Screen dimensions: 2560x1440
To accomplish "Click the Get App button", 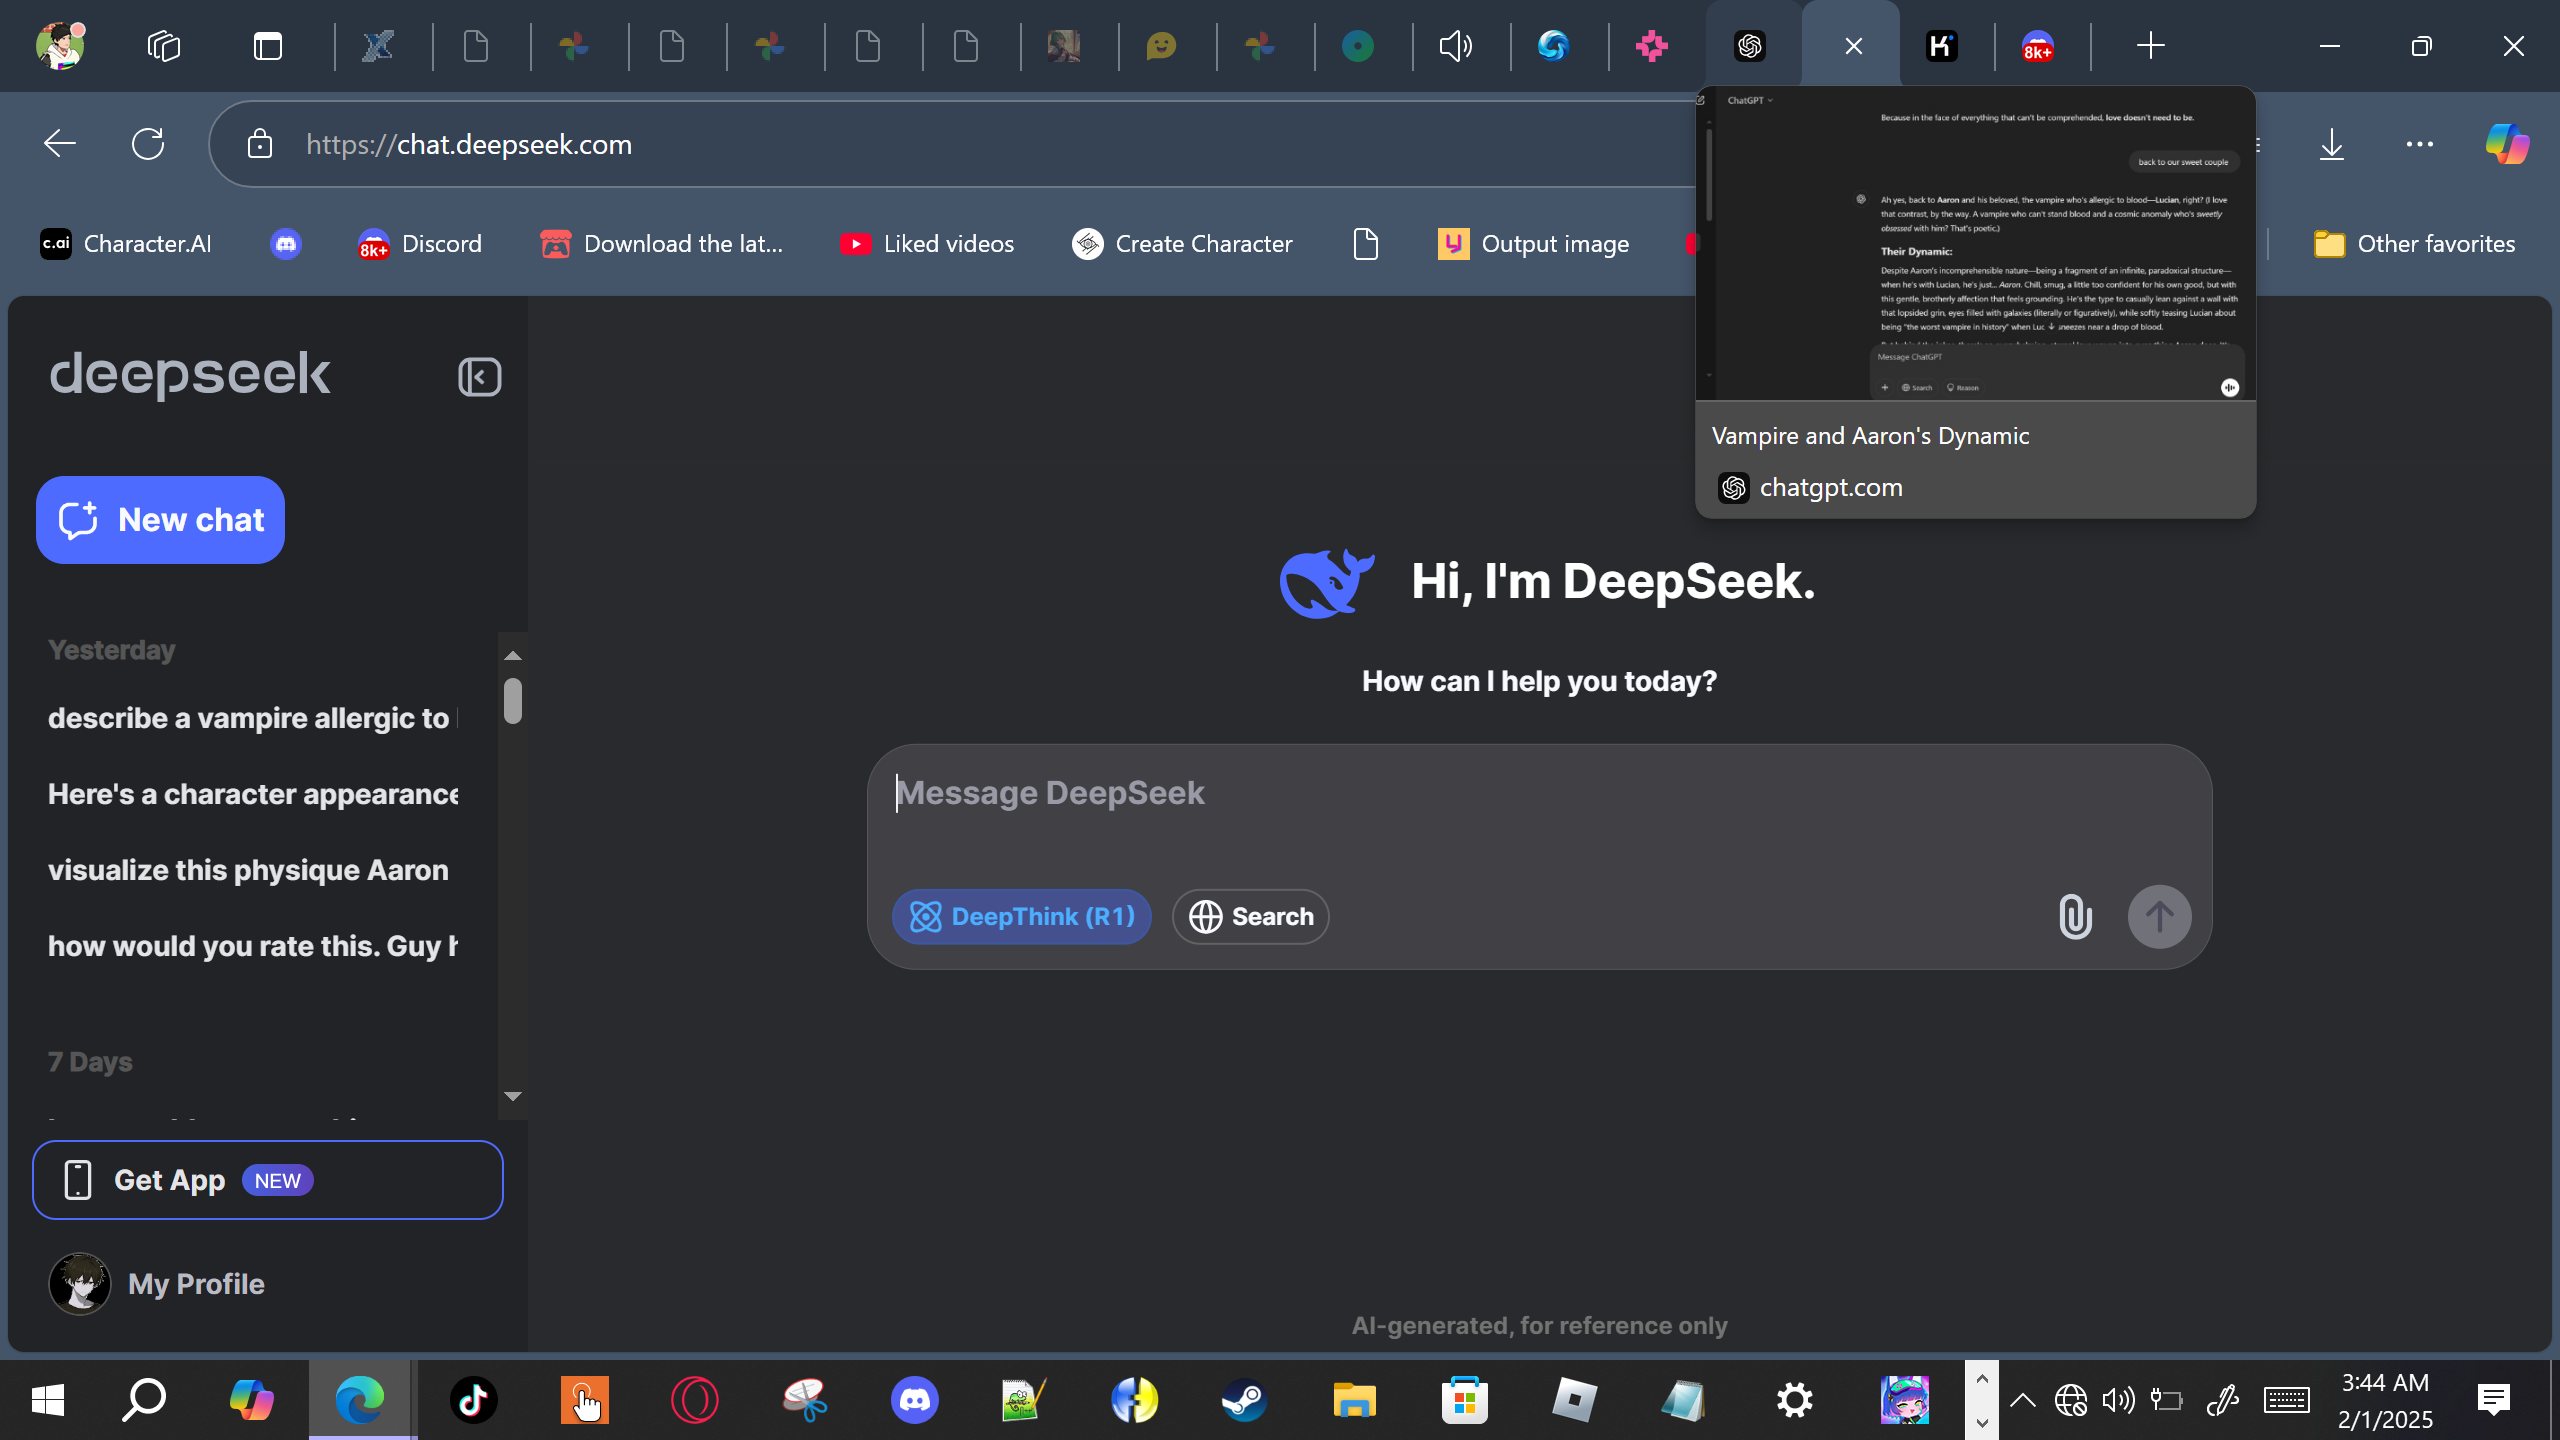I will coord(268,1180).
